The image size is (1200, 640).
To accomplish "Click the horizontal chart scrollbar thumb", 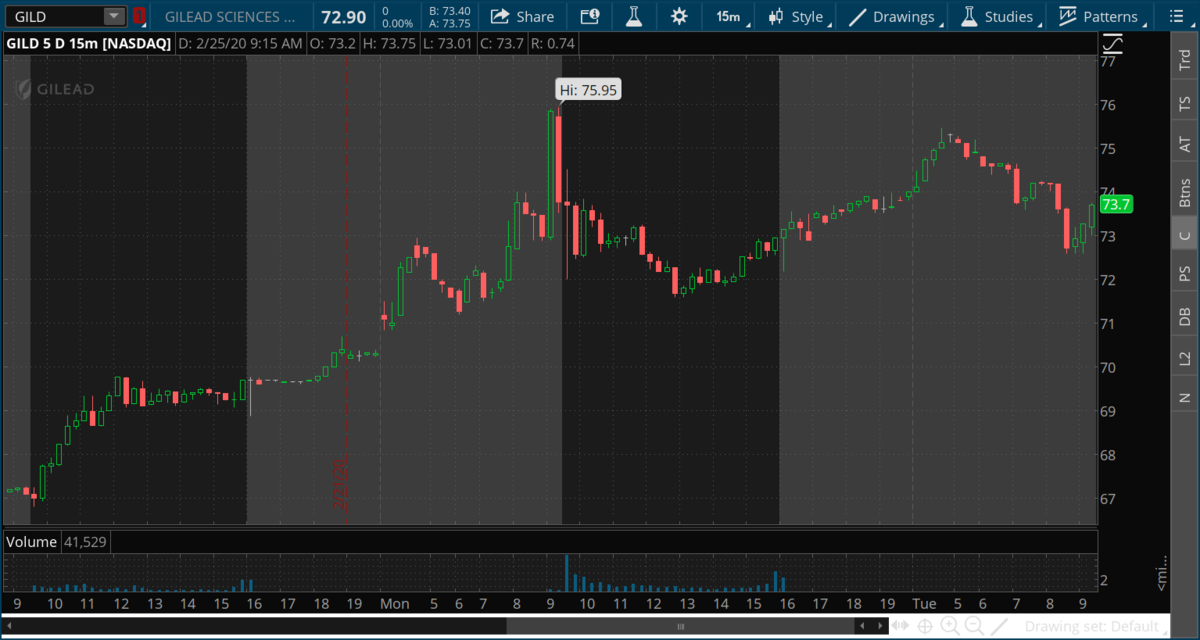I will (681, 627).
